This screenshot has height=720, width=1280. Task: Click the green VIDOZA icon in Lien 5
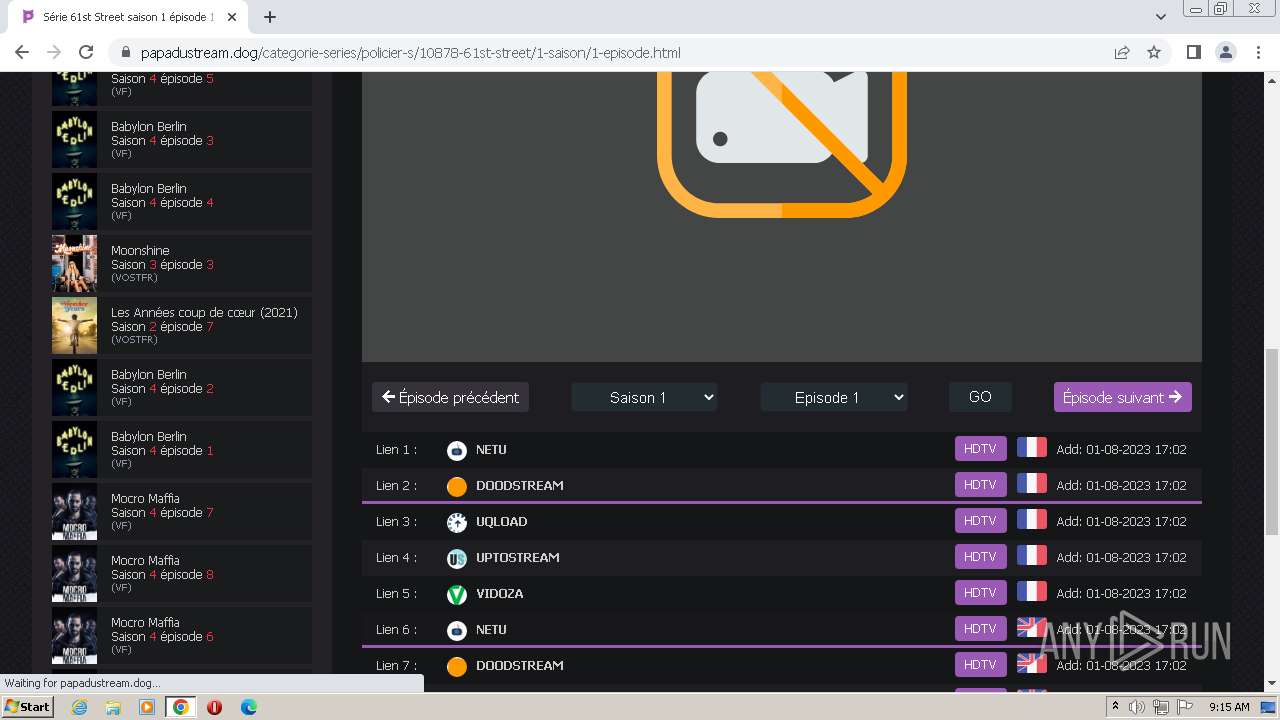click(x=457, y=594)
